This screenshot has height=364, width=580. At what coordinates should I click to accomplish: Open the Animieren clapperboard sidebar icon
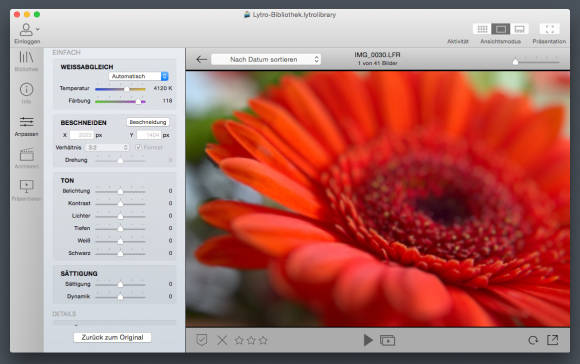[26, 155]
